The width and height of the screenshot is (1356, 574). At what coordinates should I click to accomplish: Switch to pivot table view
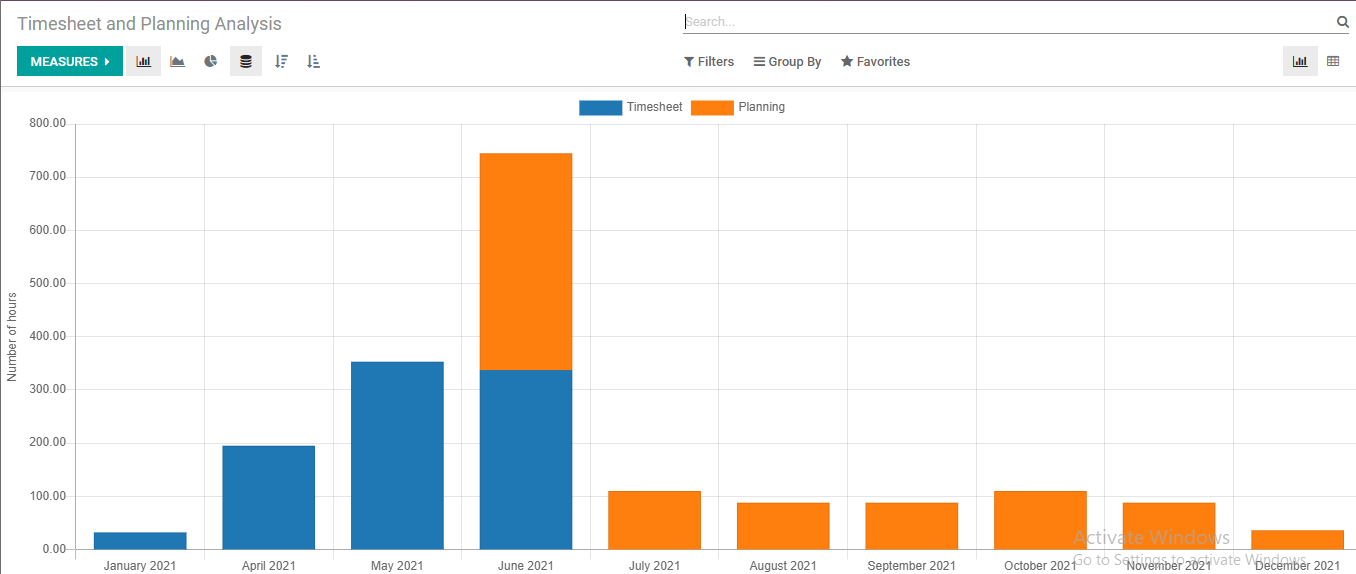point(1333,61)
